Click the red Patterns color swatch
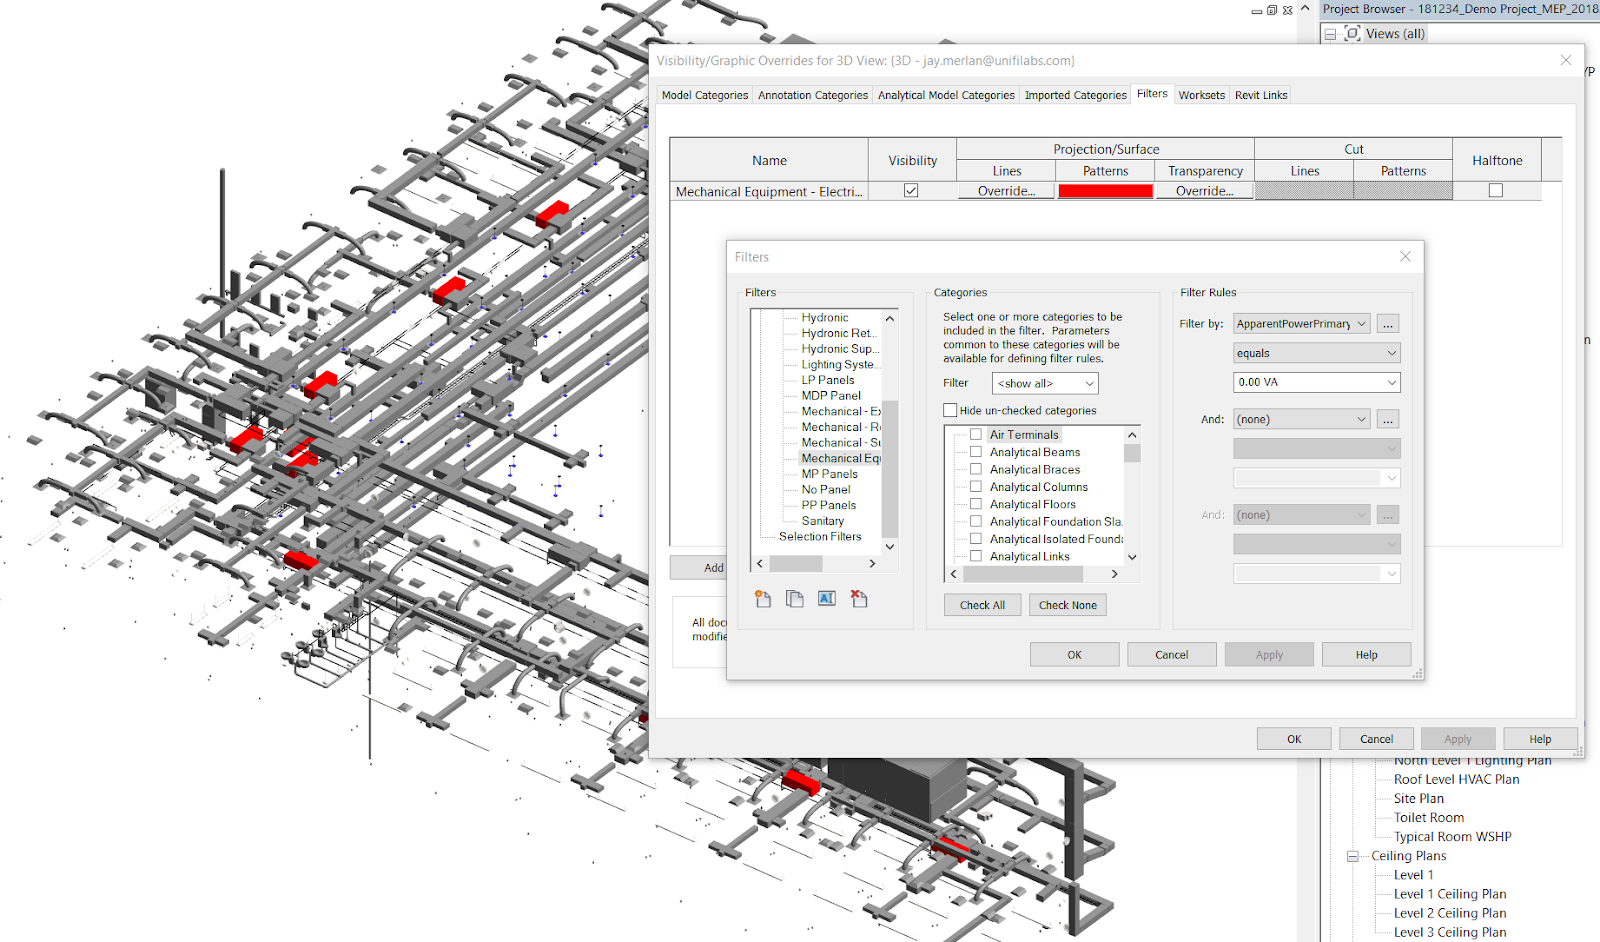Image resolution: width=1600 pixels, height=942 pixels. point(1106,191)
